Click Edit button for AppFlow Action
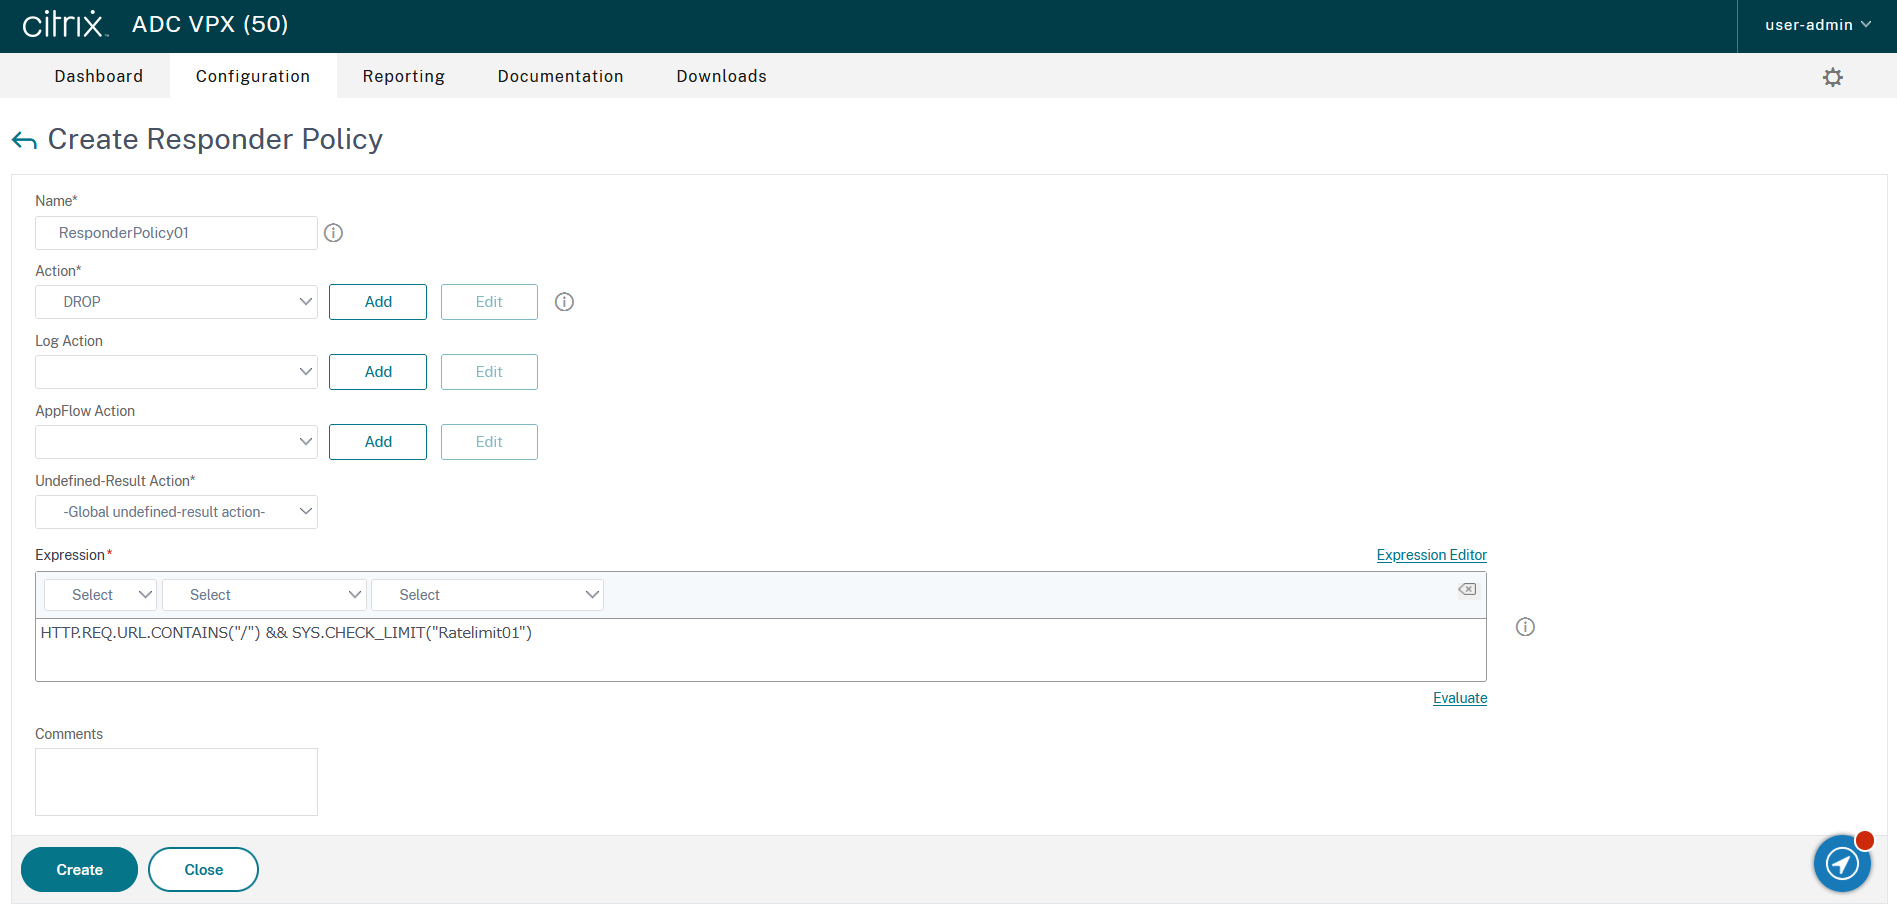This screenshot has height=917, width=1897. coord(489,442)
